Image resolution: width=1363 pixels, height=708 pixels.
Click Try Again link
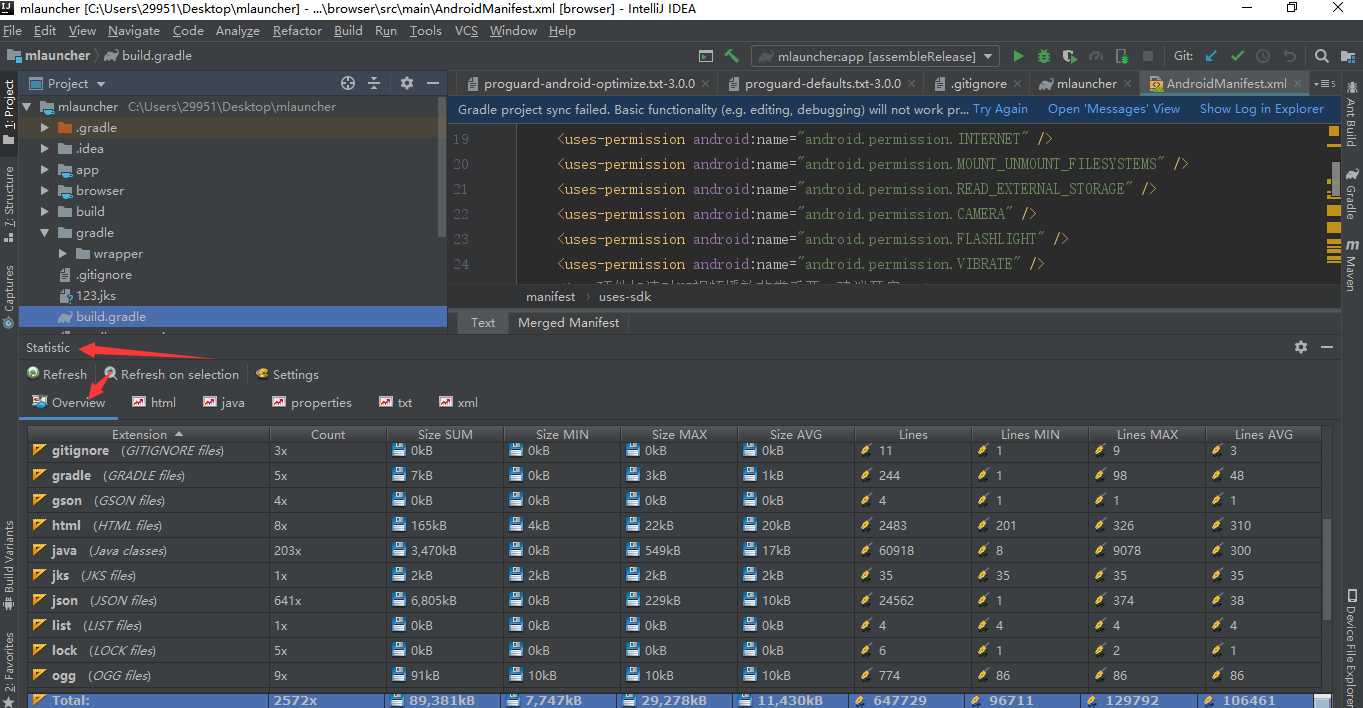click(1000, 109)
